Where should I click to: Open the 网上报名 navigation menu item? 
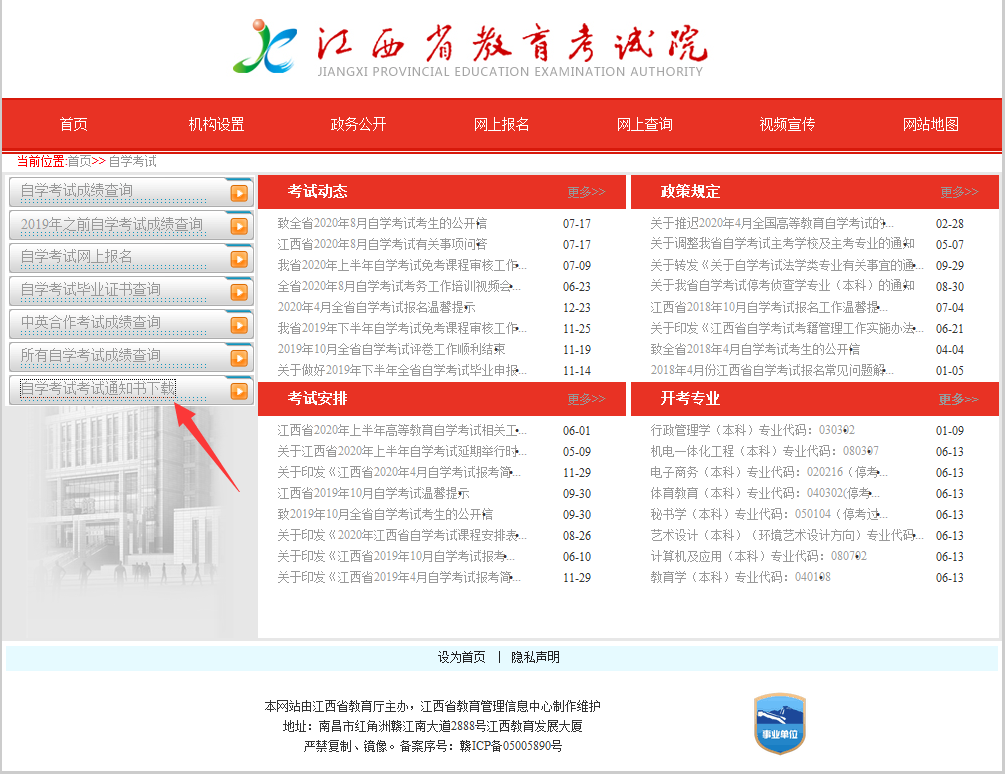[x=502, y=124]
